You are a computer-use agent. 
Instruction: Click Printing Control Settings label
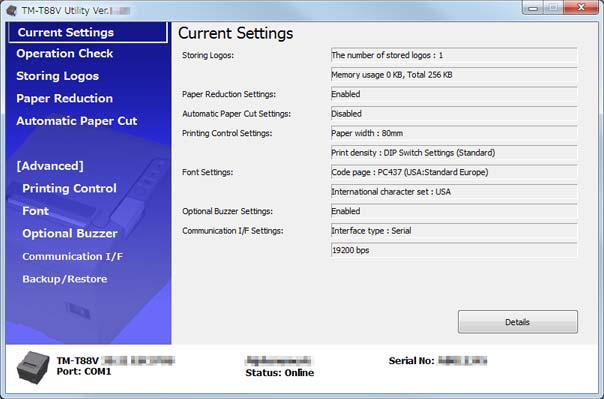(227, 133)
